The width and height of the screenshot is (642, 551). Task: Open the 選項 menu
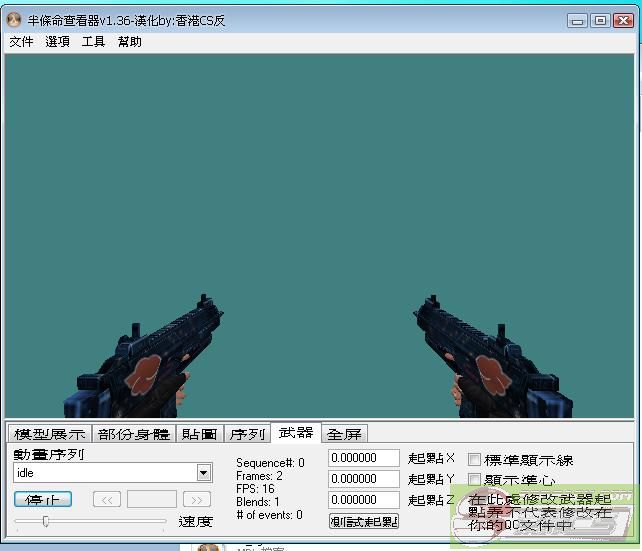tap(57, 42)
